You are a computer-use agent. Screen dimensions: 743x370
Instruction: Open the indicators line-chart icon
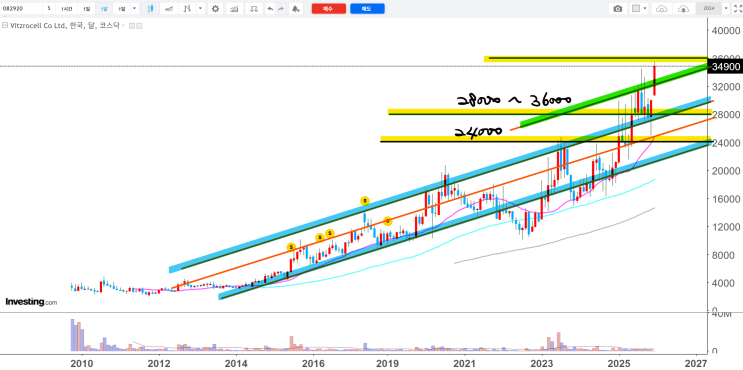click(x=169, y=9)
